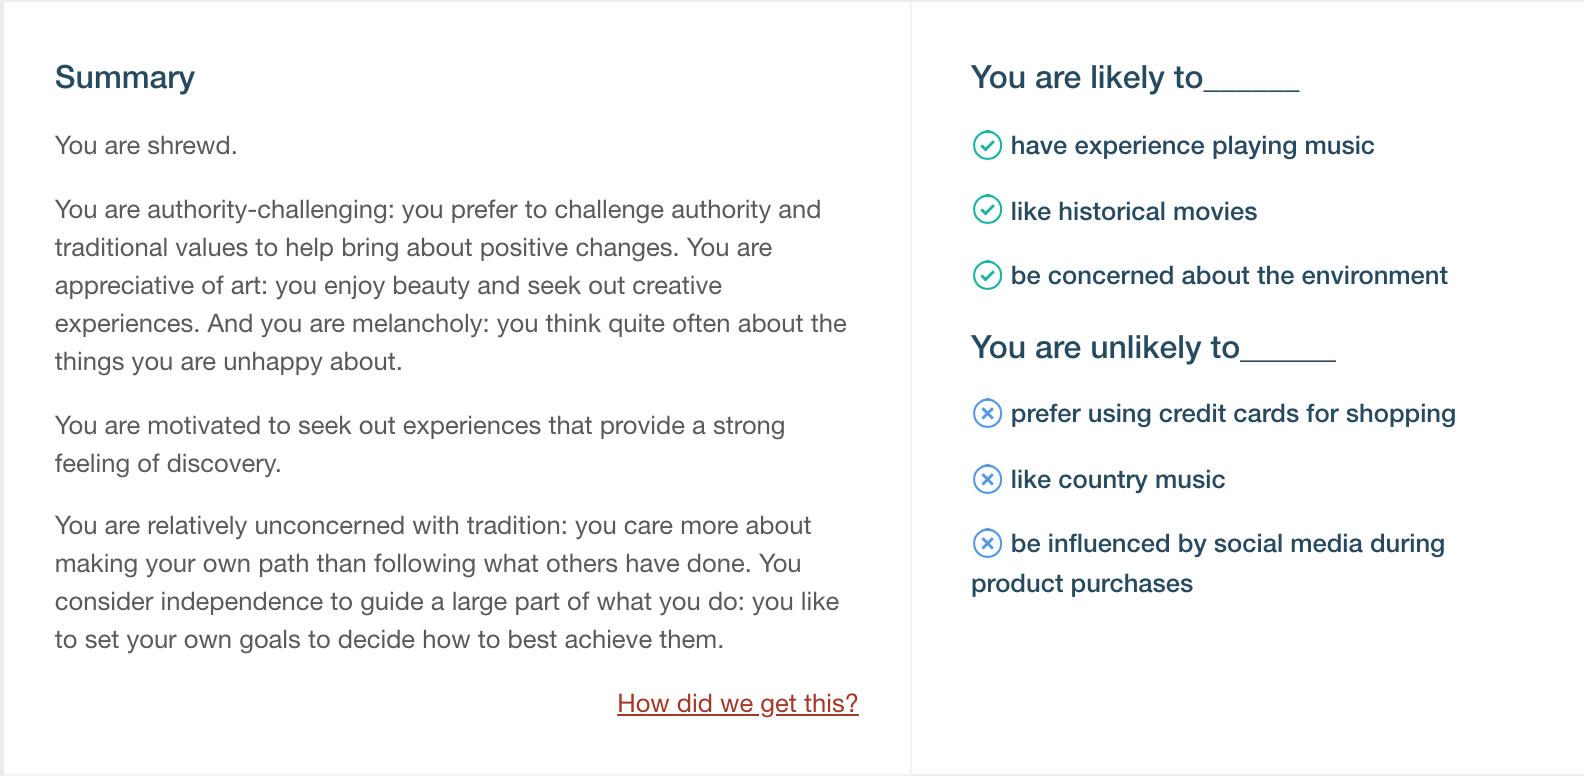Select the 'like historical movies' item text
Screen dimensions: 1584x776
(x=1133, y=211)
